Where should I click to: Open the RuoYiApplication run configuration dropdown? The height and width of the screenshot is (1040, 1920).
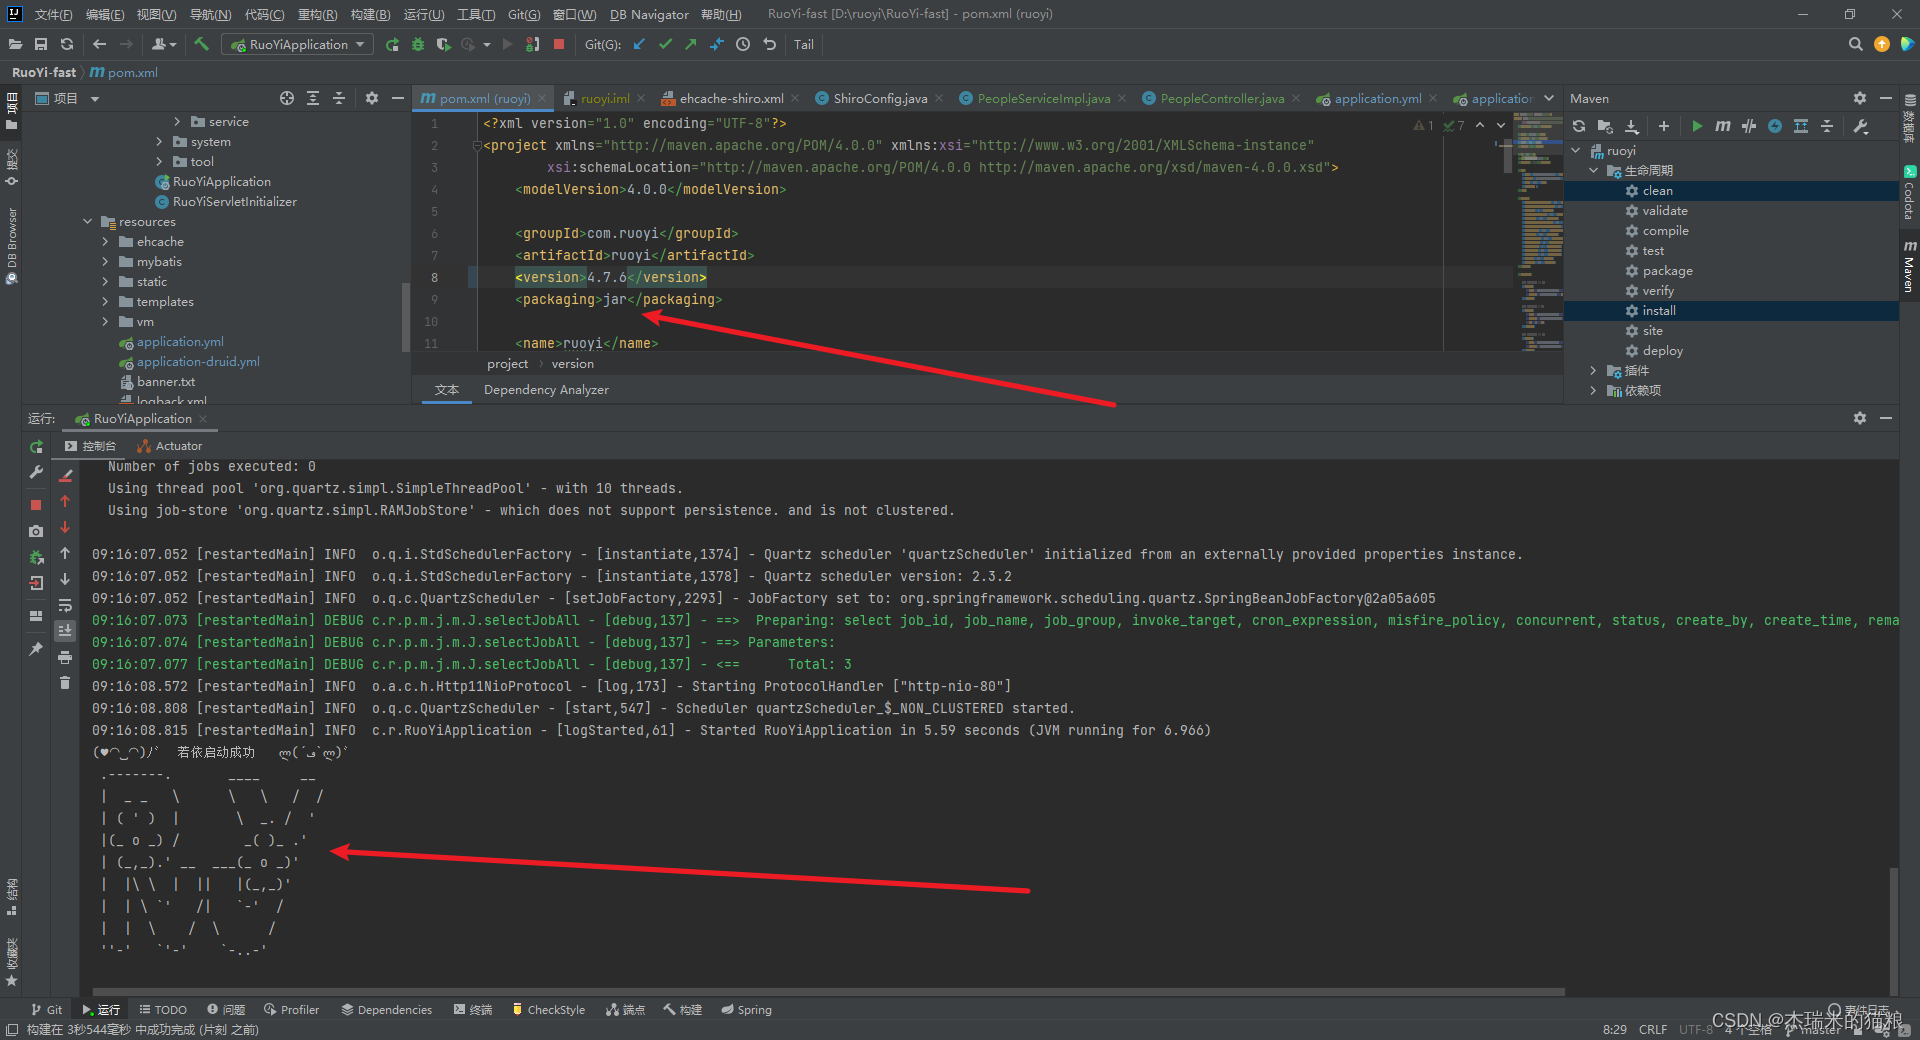coord(297,44)
